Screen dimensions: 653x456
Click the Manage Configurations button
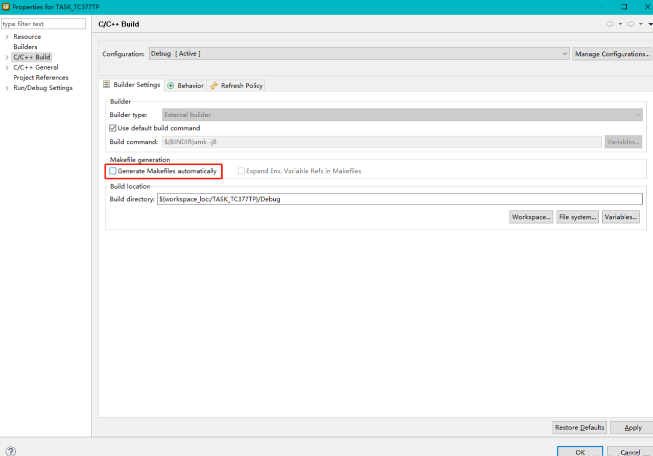click(x=613, y=53)
